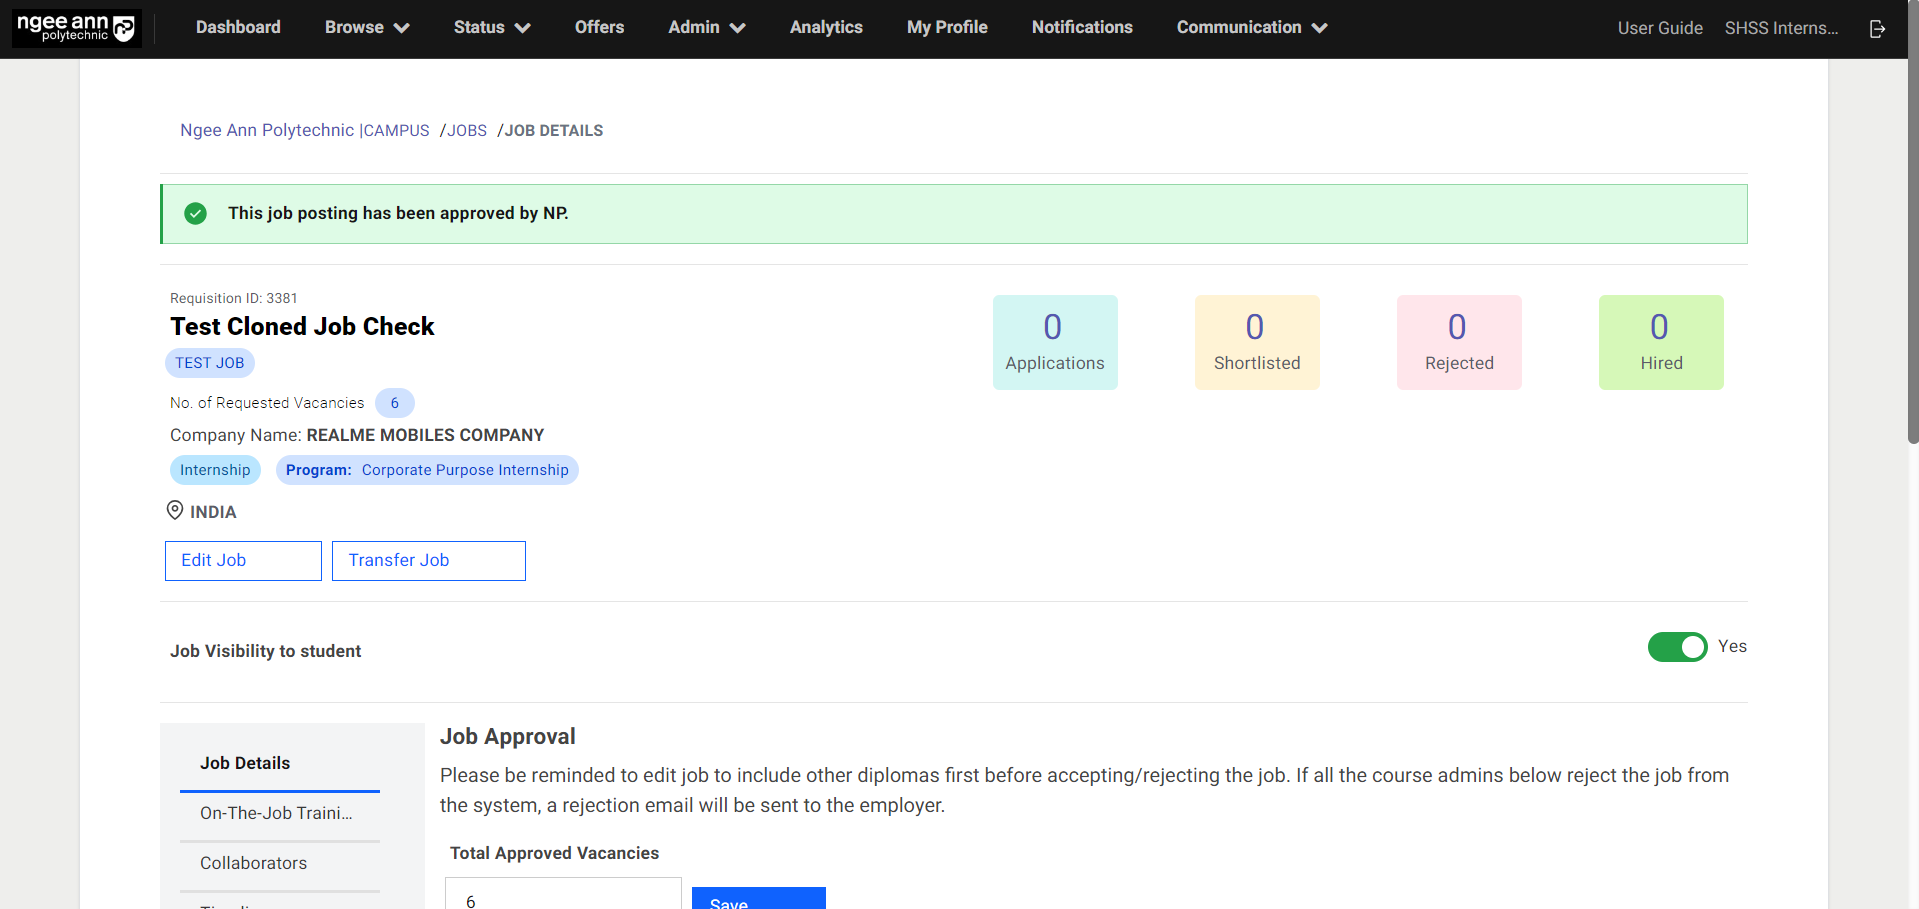Click the TEST JOB tag
The height and width of the screenshot is (909, 1919).
point(209,362)
